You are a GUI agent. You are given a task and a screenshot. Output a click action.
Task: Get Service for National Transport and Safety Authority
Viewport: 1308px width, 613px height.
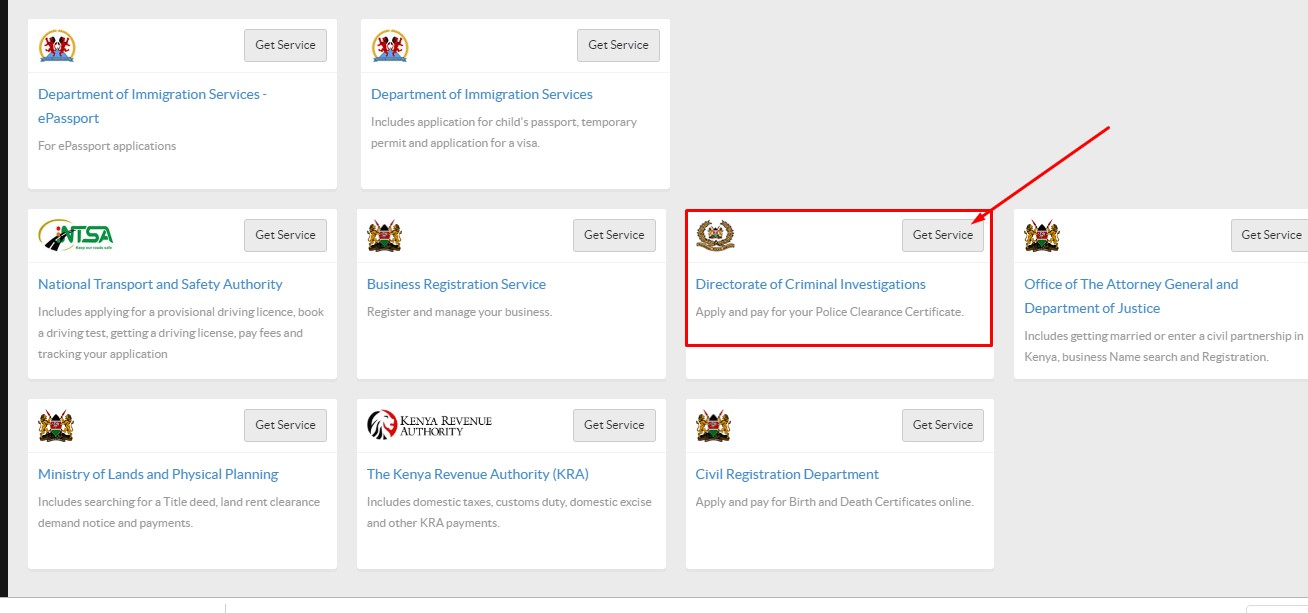point(285,235)
